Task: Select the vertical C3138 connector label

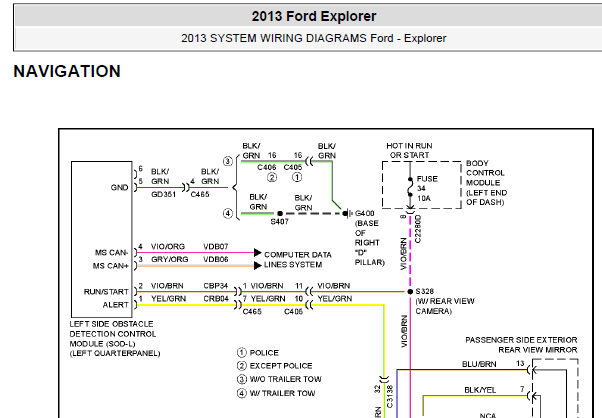Action: pyautogui.click(x=390, y=397)
